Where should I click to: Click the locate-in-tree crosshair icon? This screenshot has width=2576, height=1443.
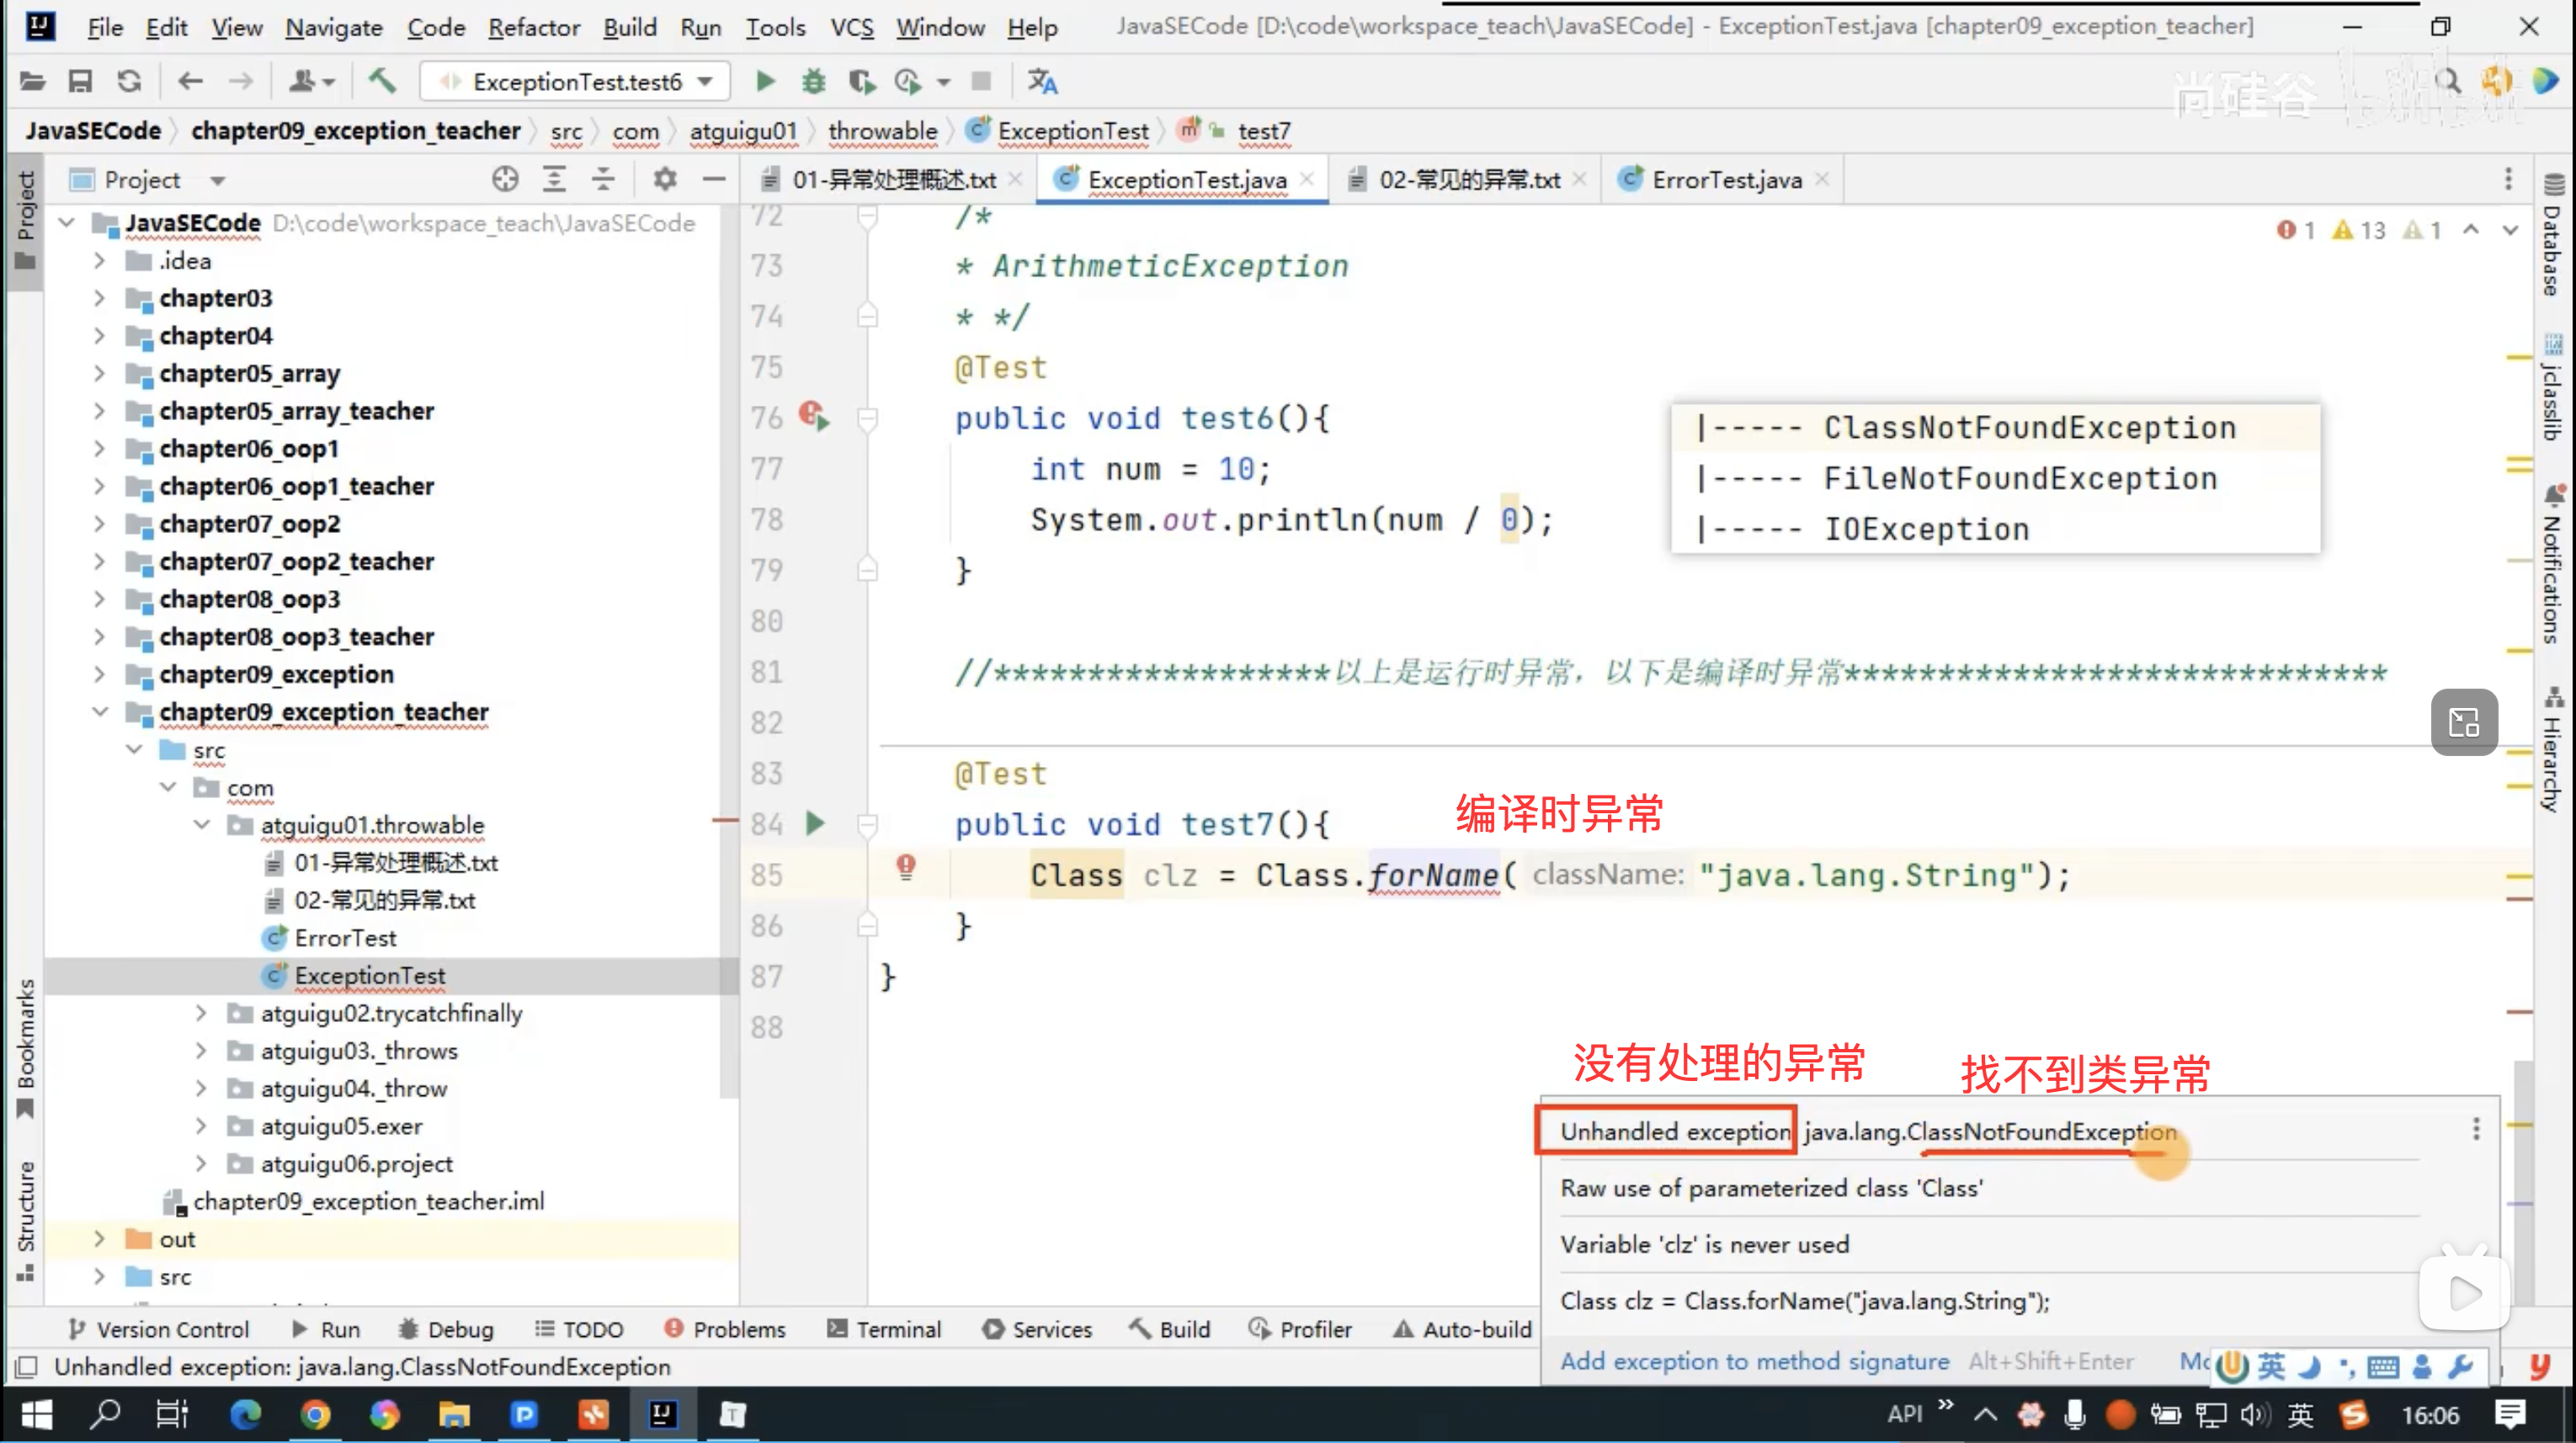coord(505,180)
